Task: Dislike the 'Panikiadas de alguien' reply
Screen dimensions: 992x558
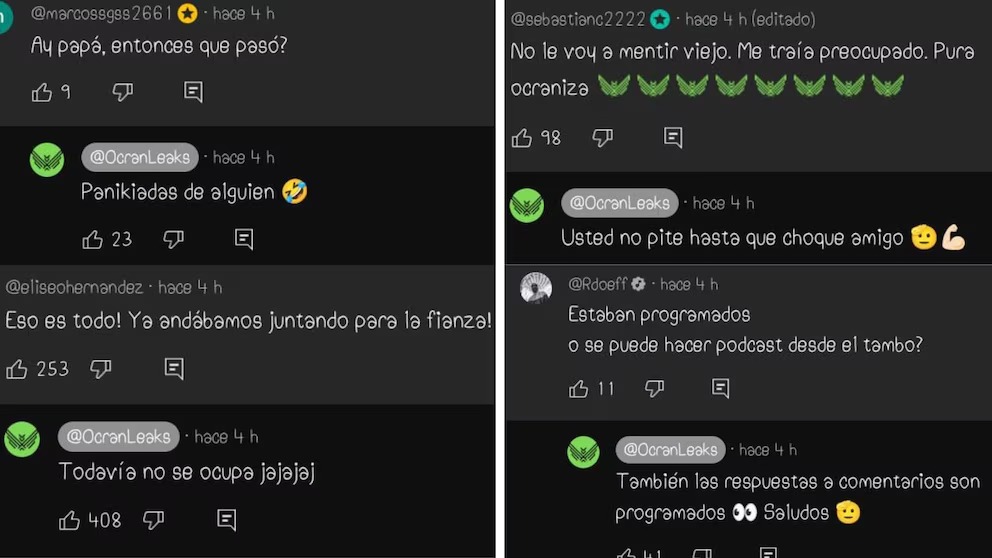Action: [173, 239]
